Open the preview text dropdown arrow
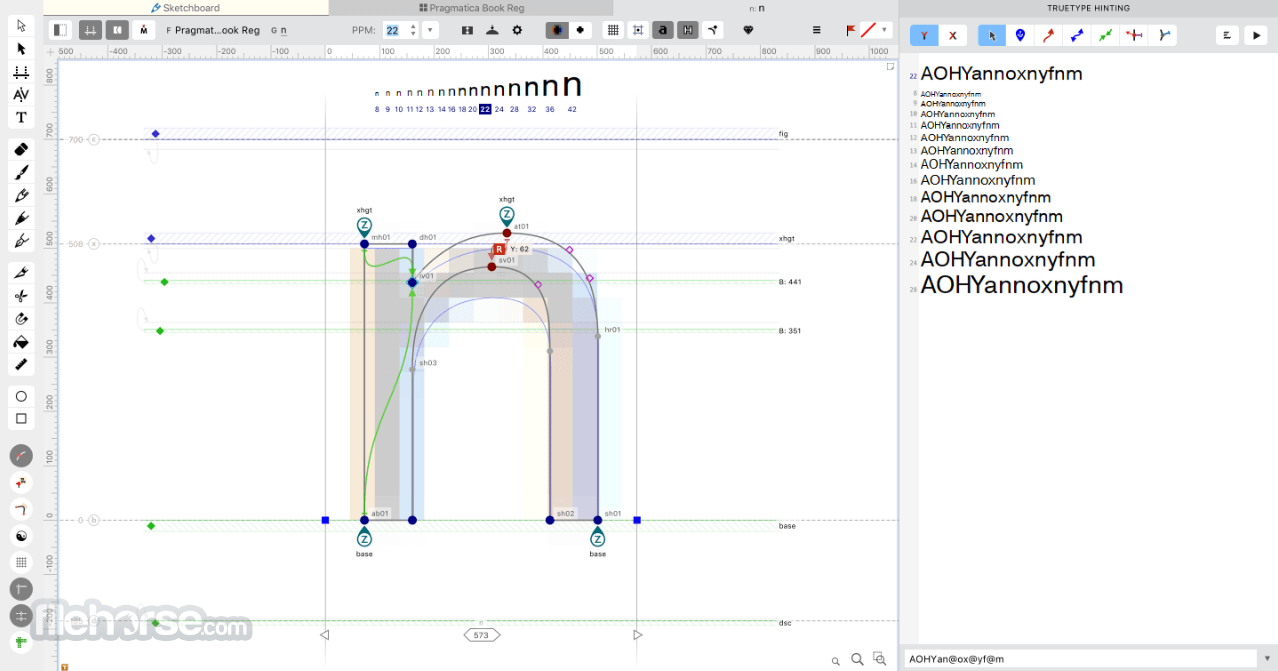The width and height of the screenshot is (1278, 671). [1267, 658]
